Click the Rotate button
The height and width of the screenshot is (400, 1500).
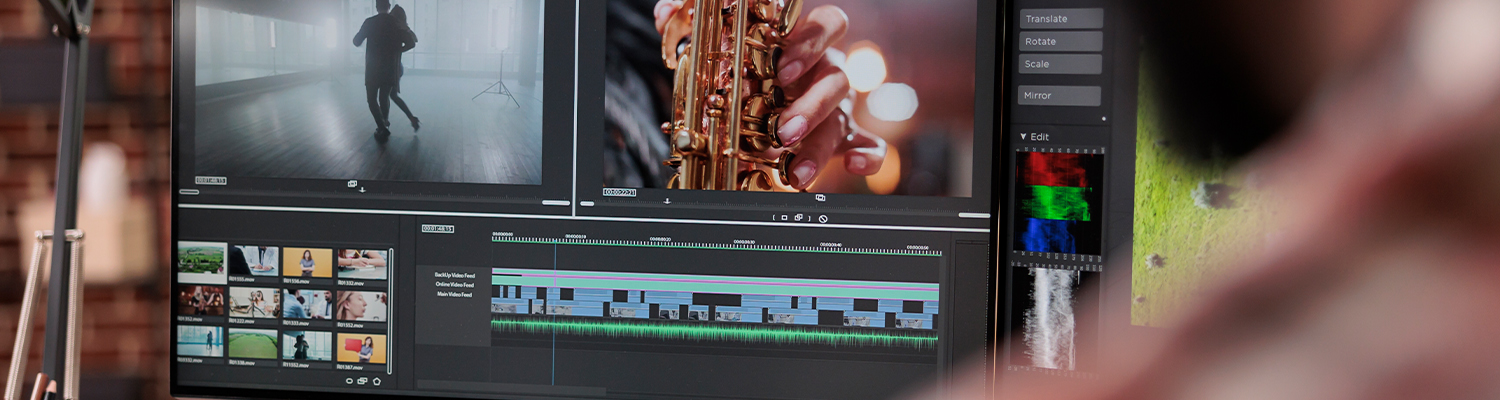(x=1061, y=41)
